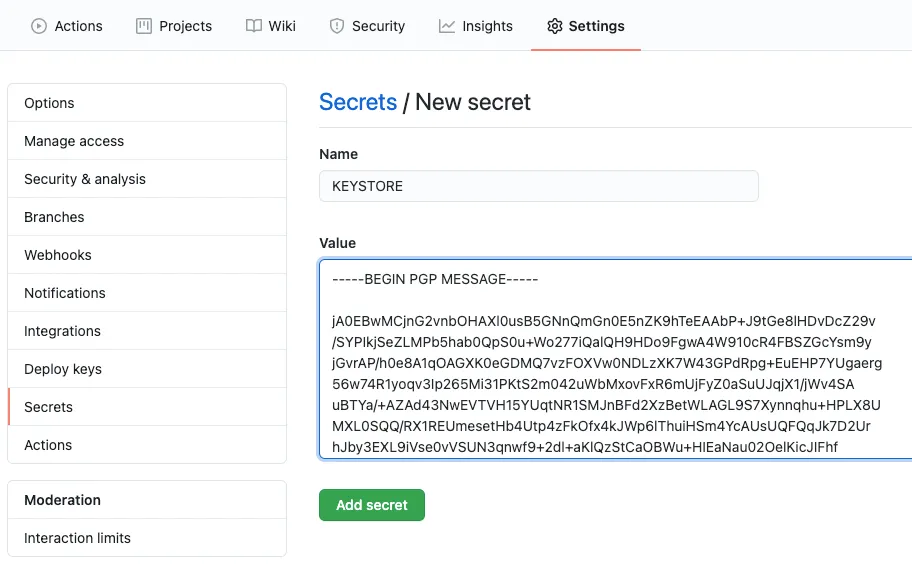Open Actions in the settings sidebar
The height and width of the screenshot is (567, 912).
click(147, 445)
